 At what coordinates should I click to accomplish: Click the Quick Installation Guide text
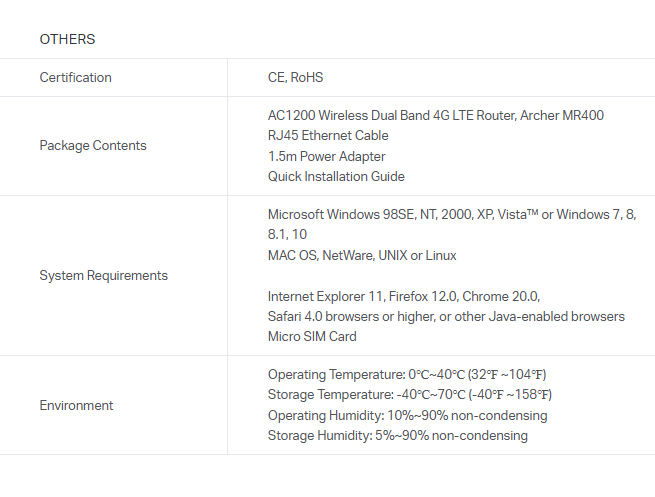tap(336, 176)
